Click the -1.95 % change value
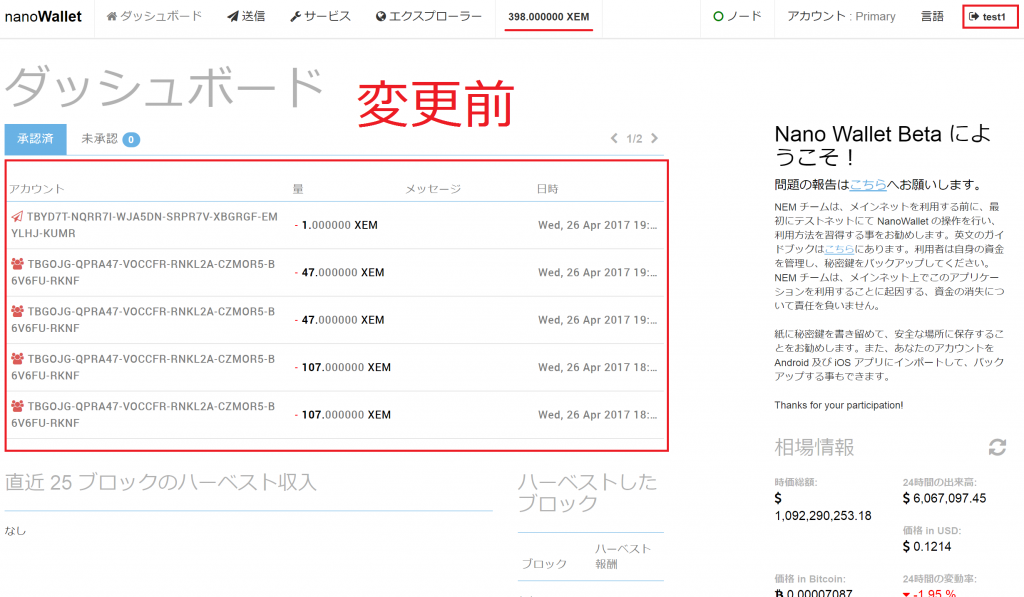Image resolution: width=1024 pixels, height=597 pixels. click(929, 593)
